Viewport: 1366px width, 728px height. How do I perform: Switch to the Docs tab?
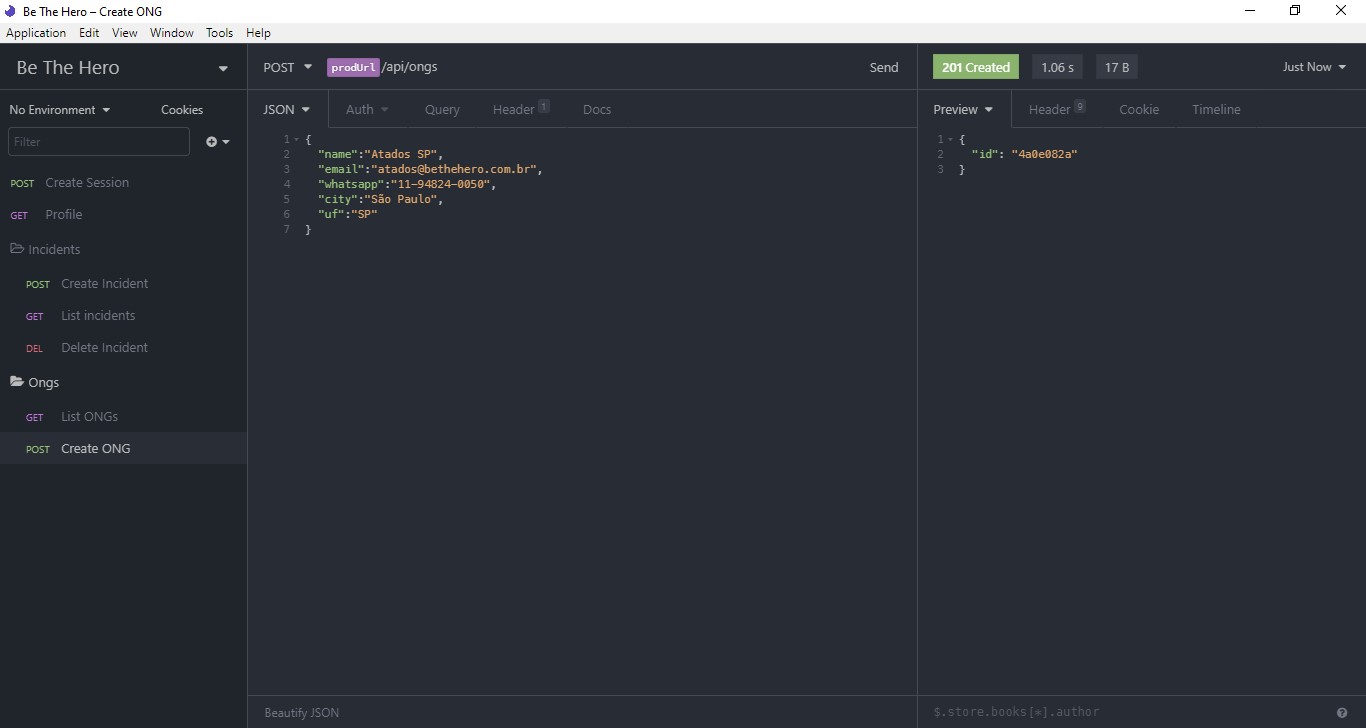coord(597,109)
